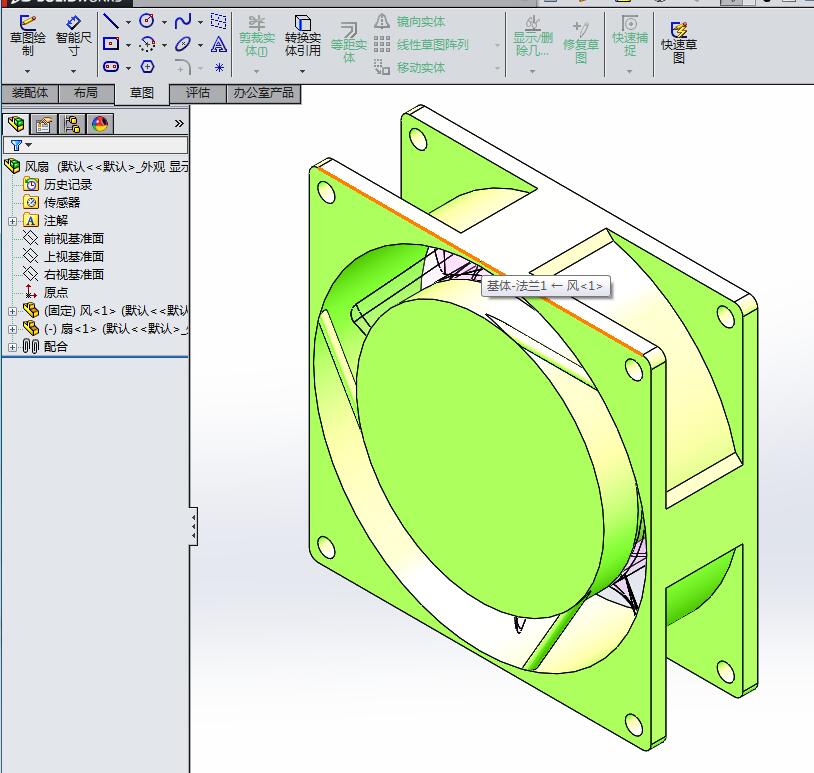814x773 pixels.
Task: Select the Centerpoint Arc tool
Action: (147, 44)
